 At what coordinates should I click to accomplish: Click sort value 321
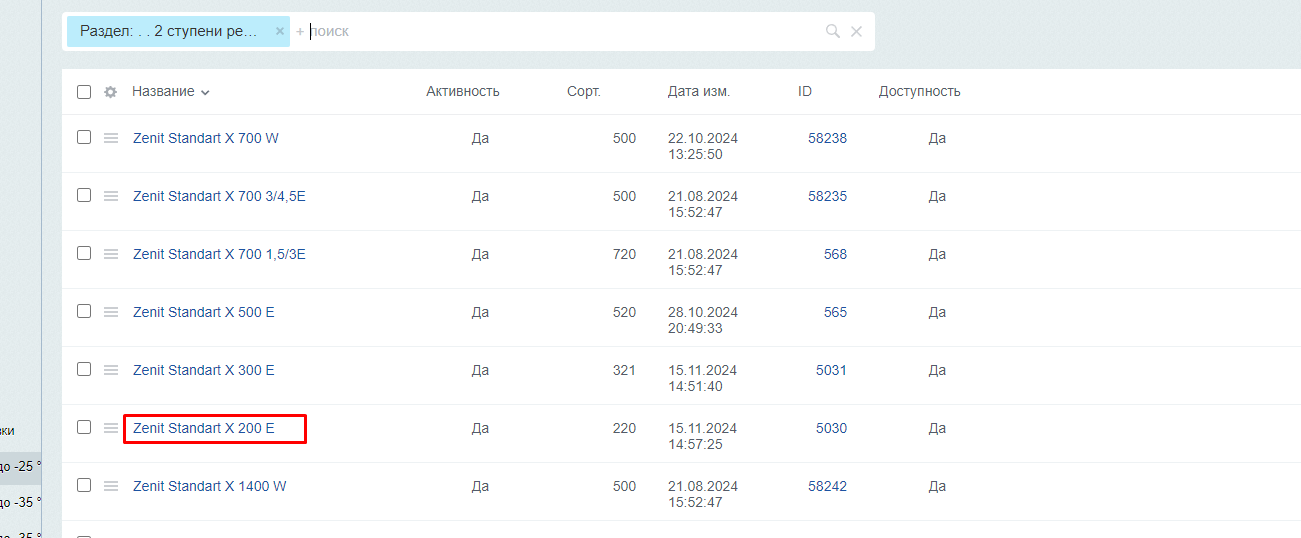(x=624, y=370)
